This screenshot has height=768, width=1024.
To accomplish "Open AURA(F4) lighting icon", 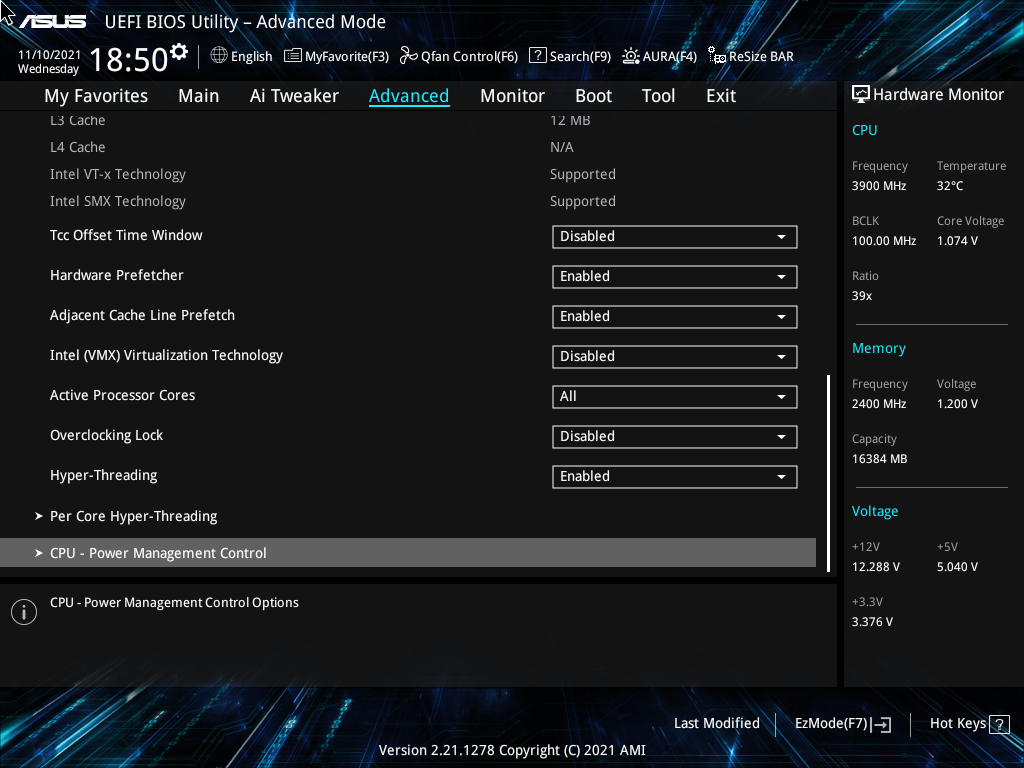I will pyautogui.click(x=631, y=56).
